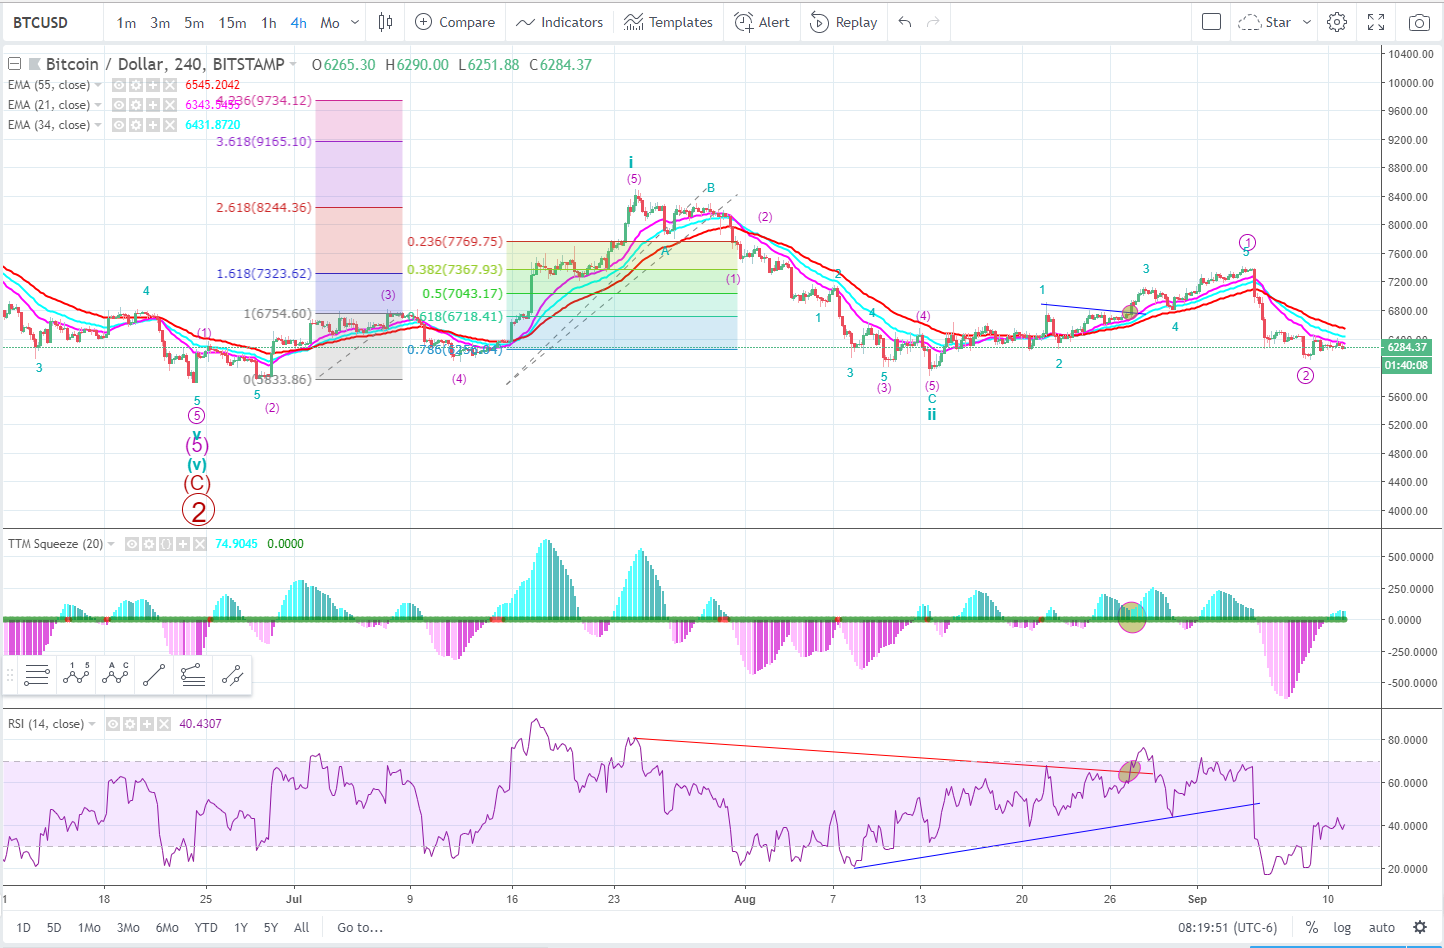
Task: Open the EMA (34, close) dropdown arrow
Action: tap(98, 125)
